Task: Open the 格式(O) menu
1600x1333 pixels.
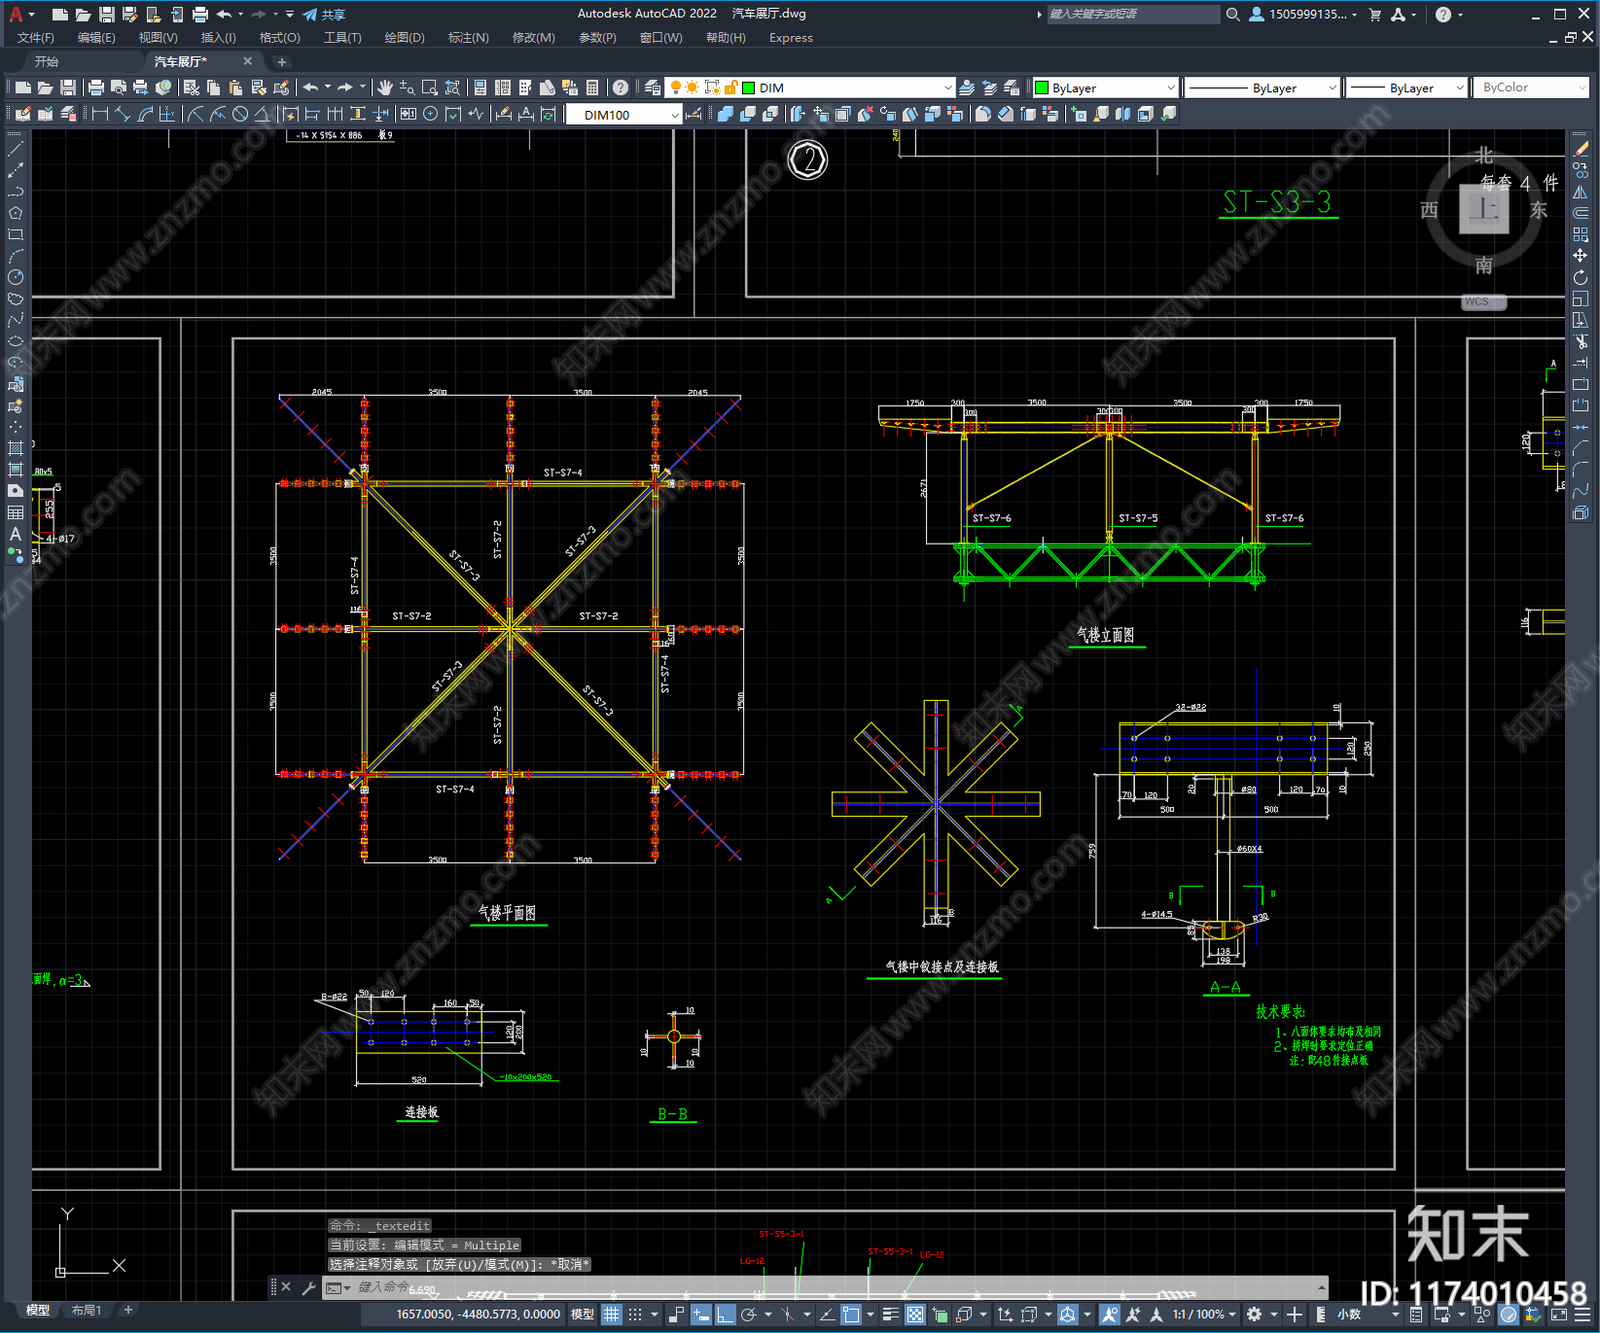Action: (279, 38)
